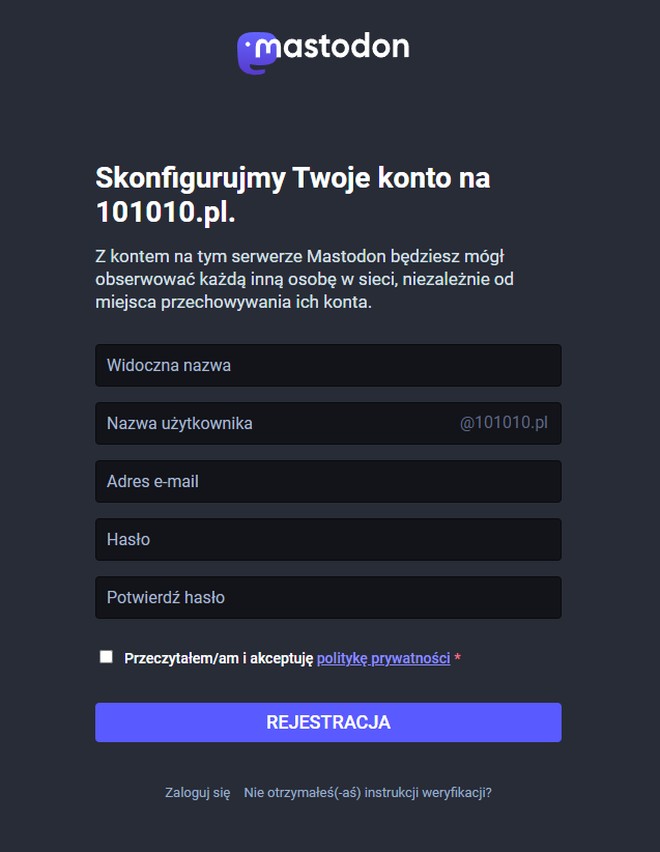Focus the "Widoczna nazwa" input field

click(328, 365)
